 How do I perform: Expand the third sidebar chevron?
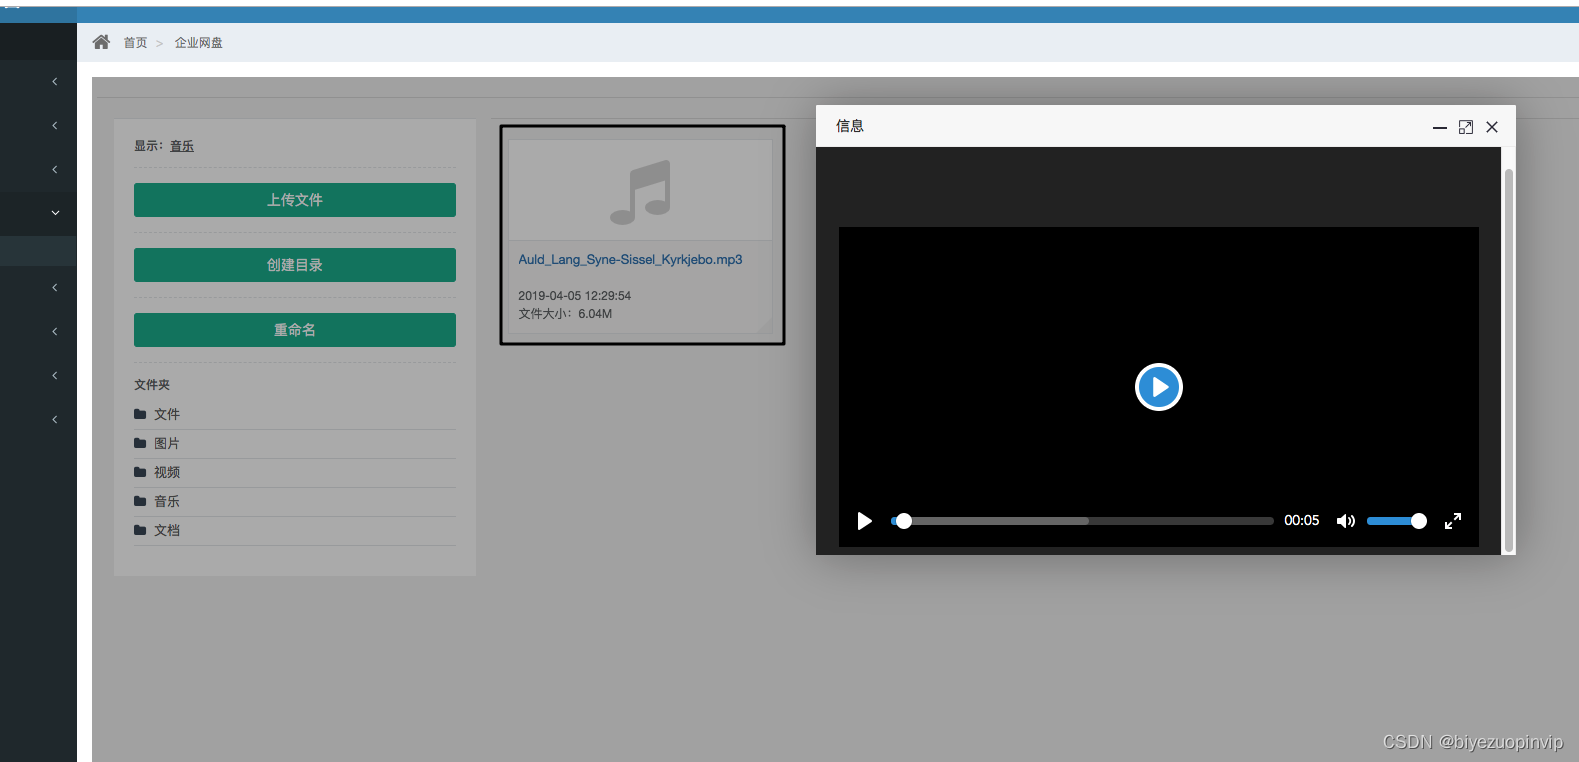[55, 169]
